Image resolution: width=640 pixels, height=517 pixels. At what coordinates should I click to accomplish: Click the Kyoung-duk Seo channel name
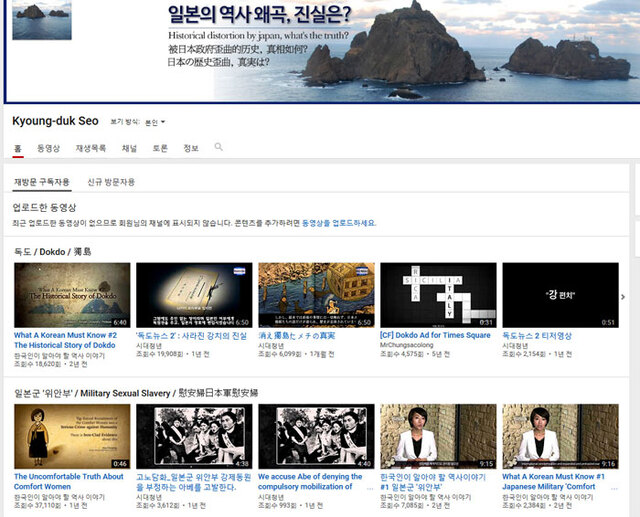point(55,121)
